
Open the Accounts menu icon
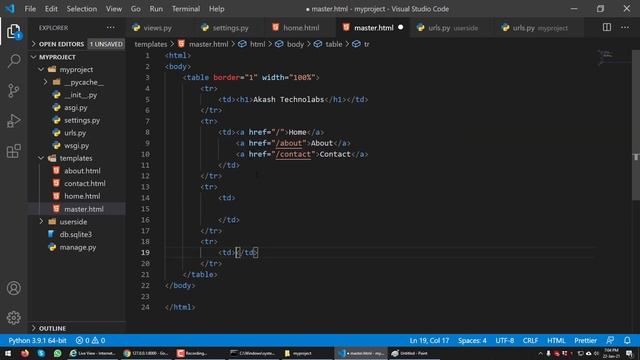(13, 288)
